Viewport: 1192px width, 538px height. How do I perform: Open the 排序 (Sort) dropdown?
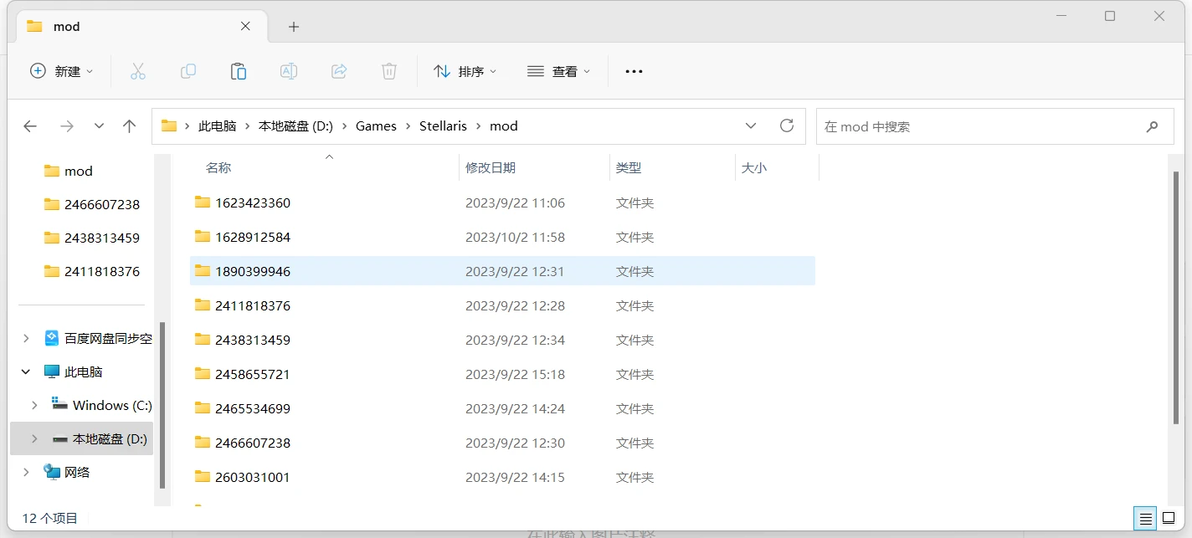465,71
